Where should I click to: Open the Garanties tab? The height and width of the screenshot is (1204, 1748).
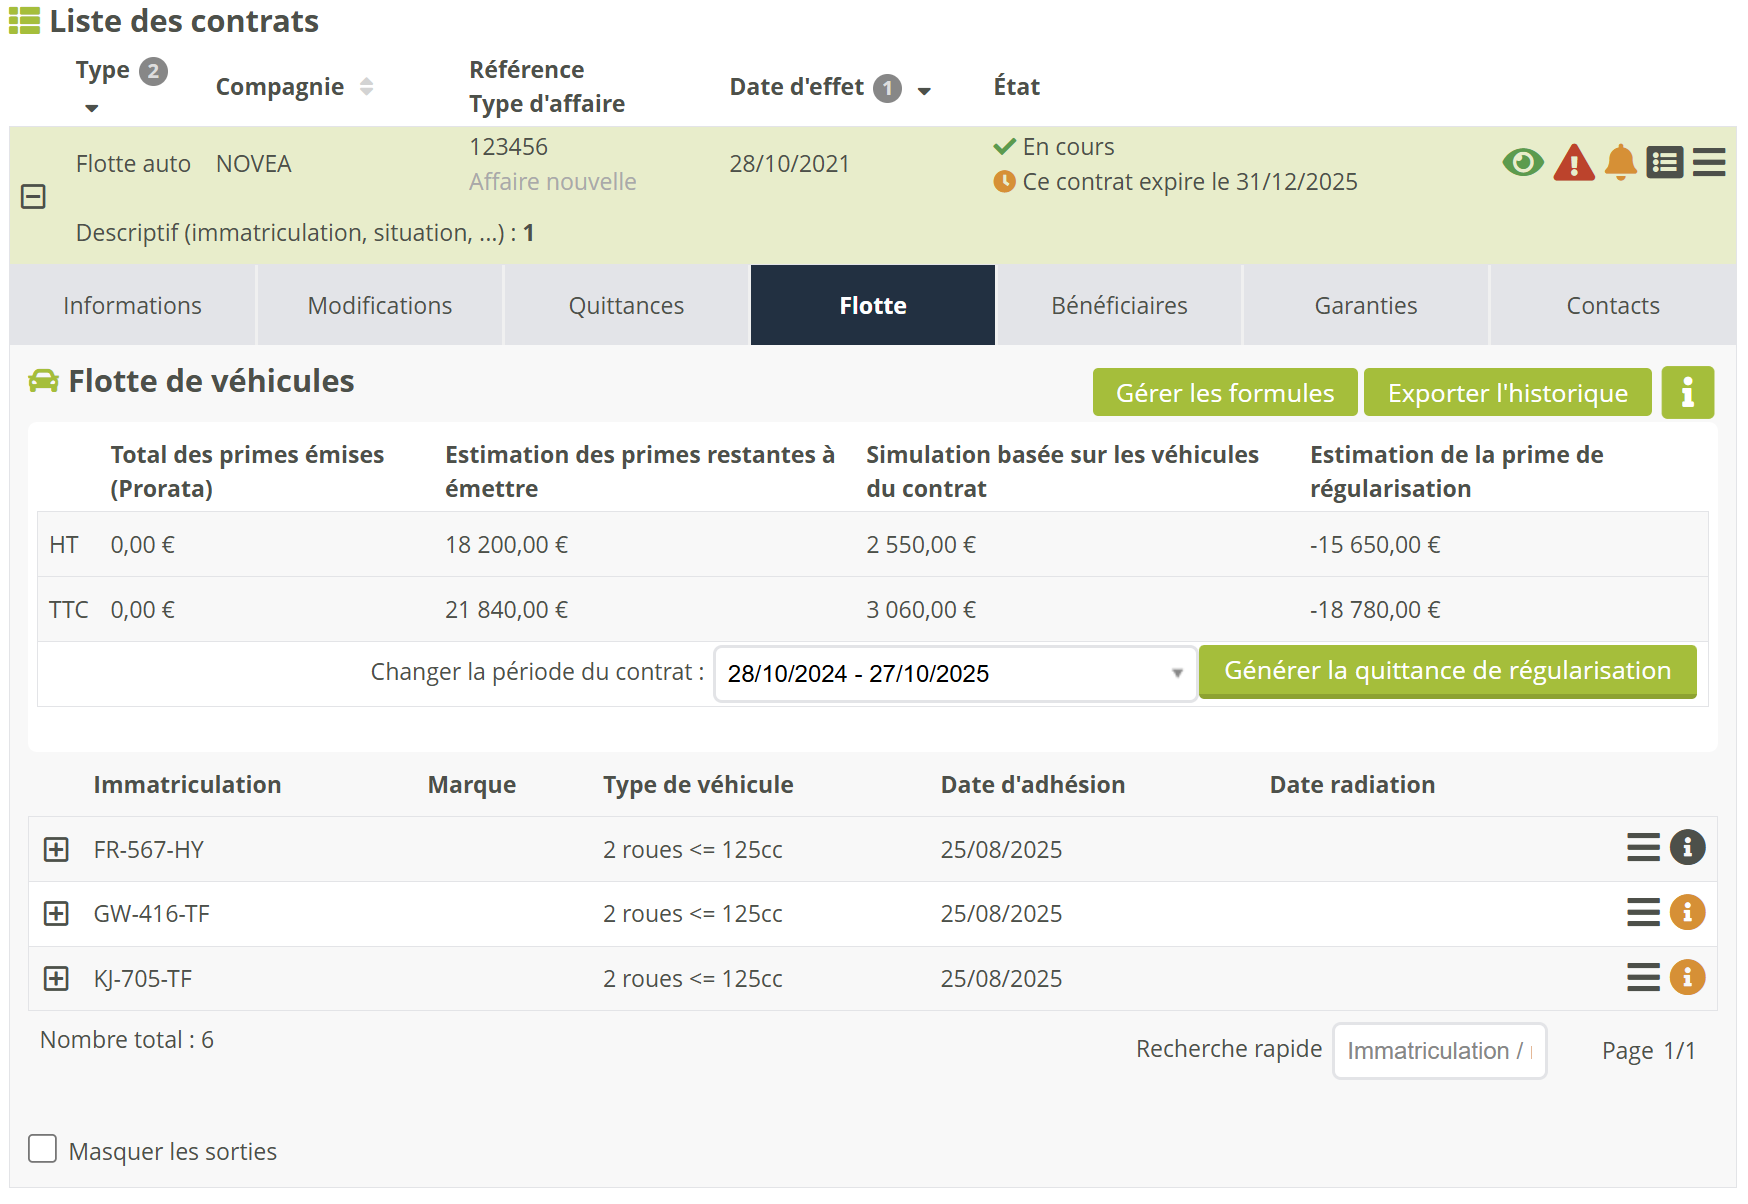(1365, 306)
